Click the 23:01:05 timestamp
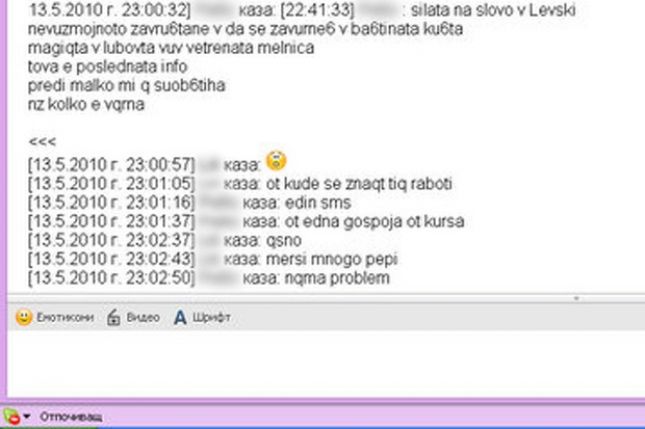Image resolution: width=645 pixels, height=429 pixels. [111, 184]
